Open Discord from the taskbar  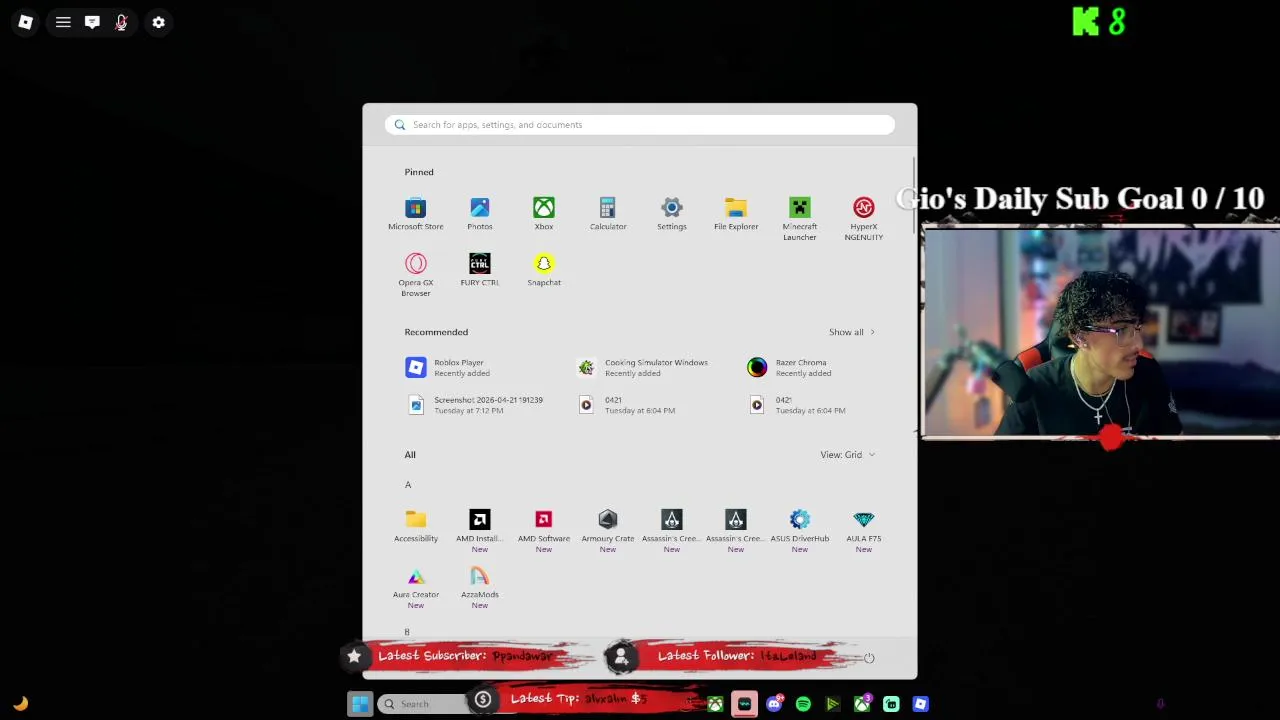coord(774,704)
